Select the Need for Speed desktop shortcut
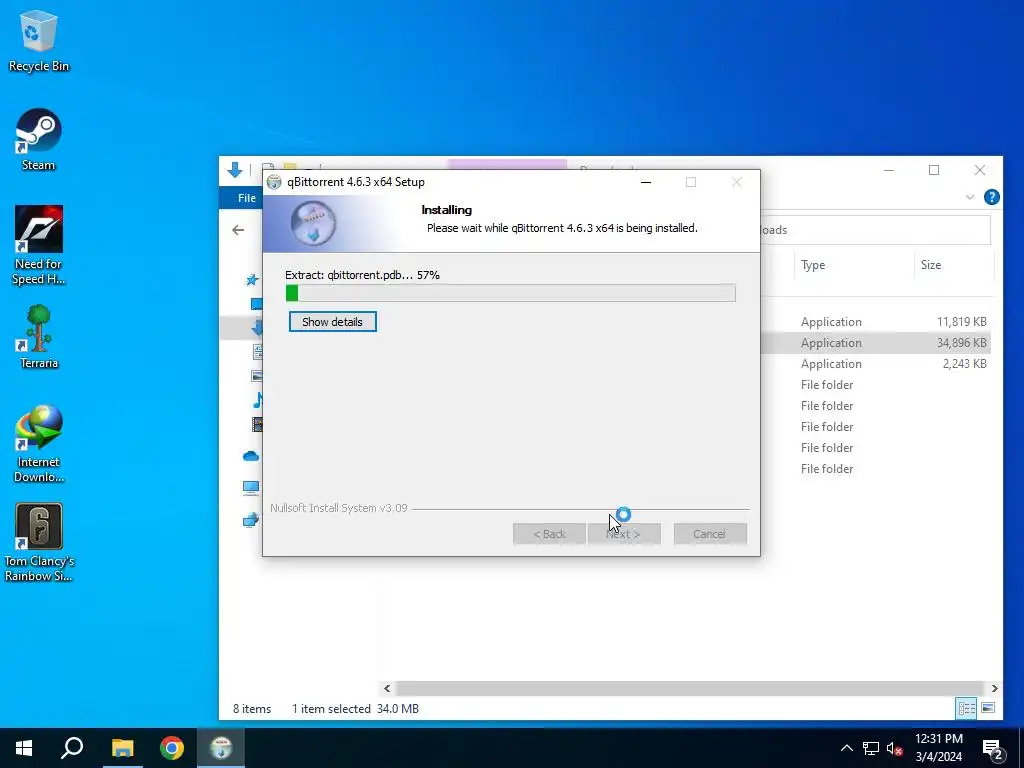Viewport: 1024px width, 768px height. click(x=39, y=245)
